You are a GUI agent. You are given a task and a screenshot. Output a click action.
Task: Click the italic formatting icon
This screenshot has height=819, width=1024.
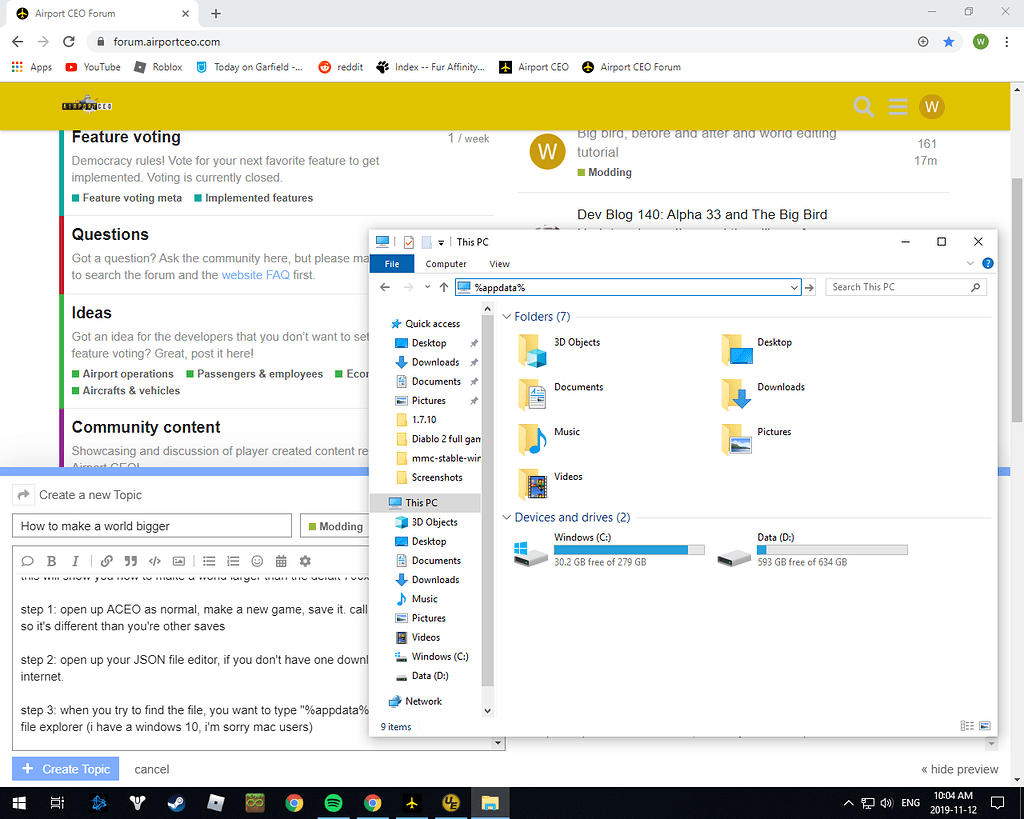[75, 561]
